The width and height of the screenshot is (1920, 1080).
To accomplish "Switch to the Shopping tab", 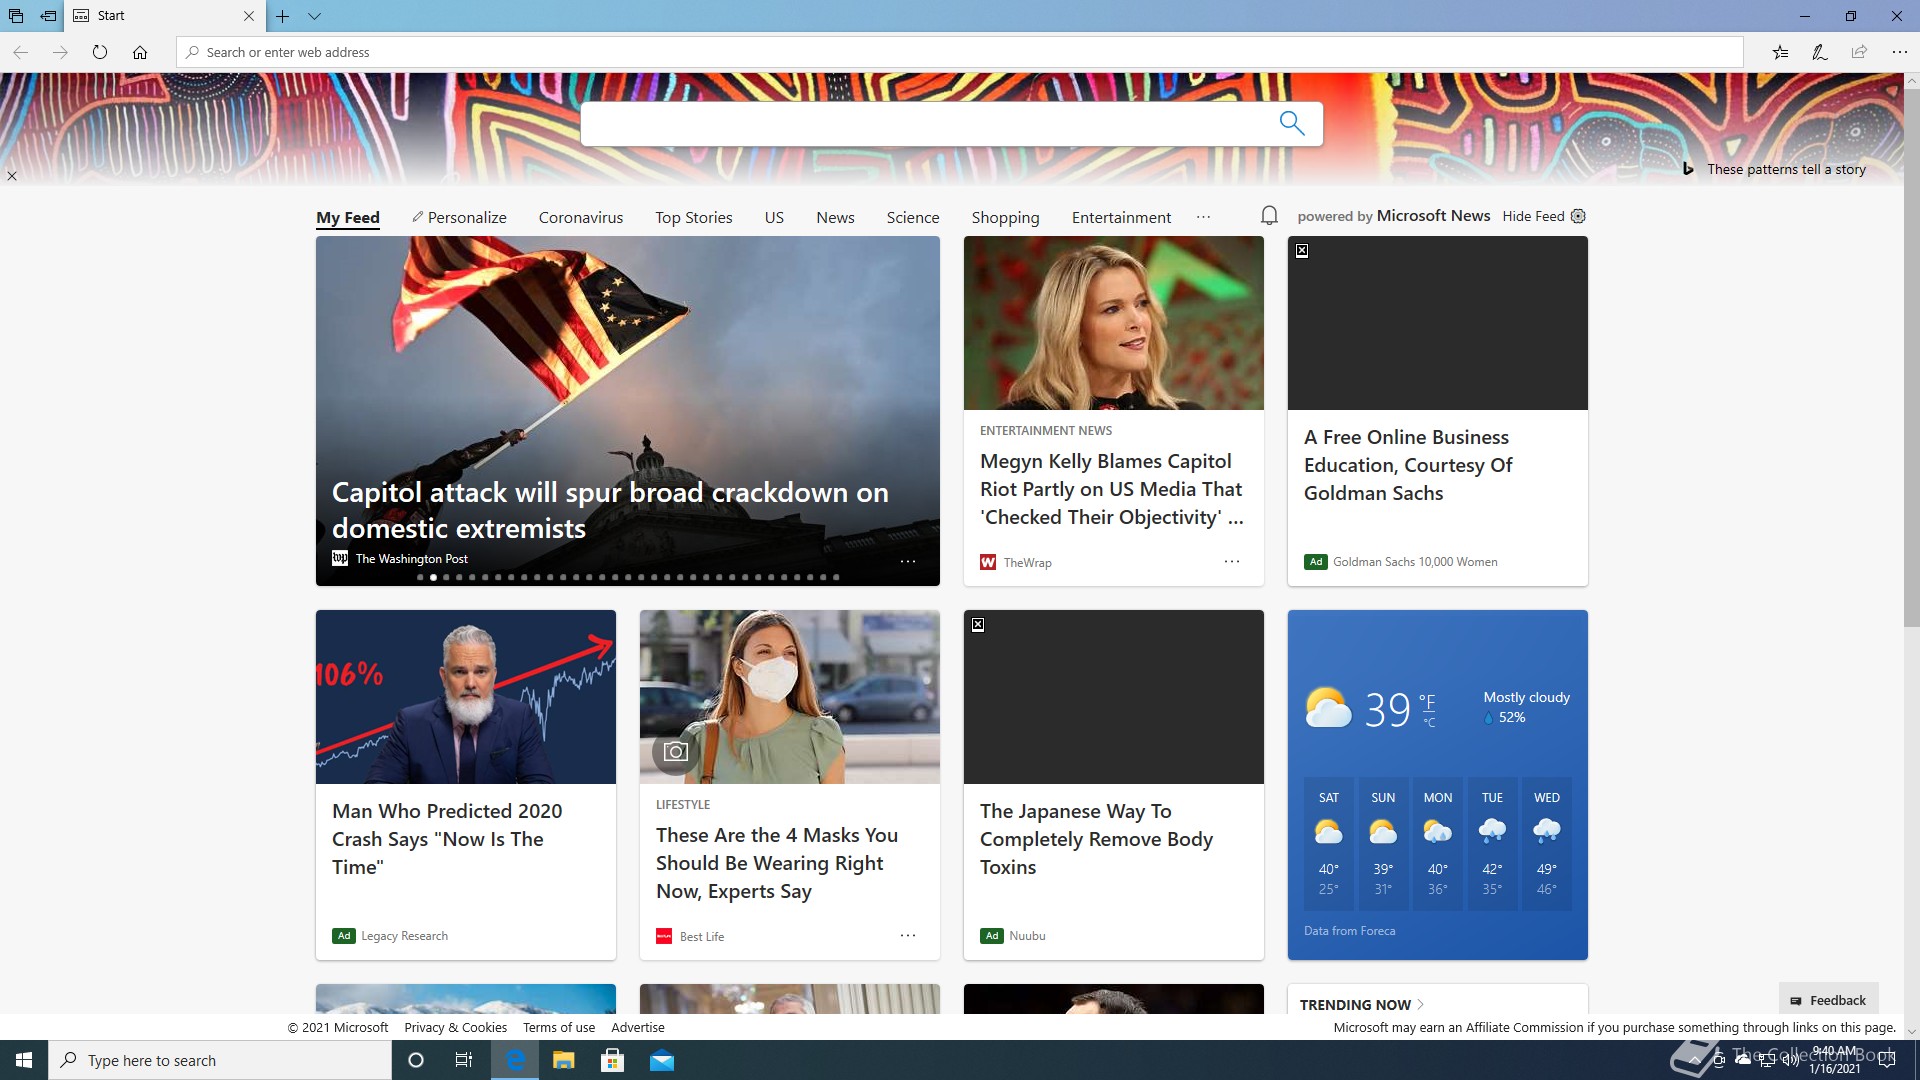I will (1005, 218).
